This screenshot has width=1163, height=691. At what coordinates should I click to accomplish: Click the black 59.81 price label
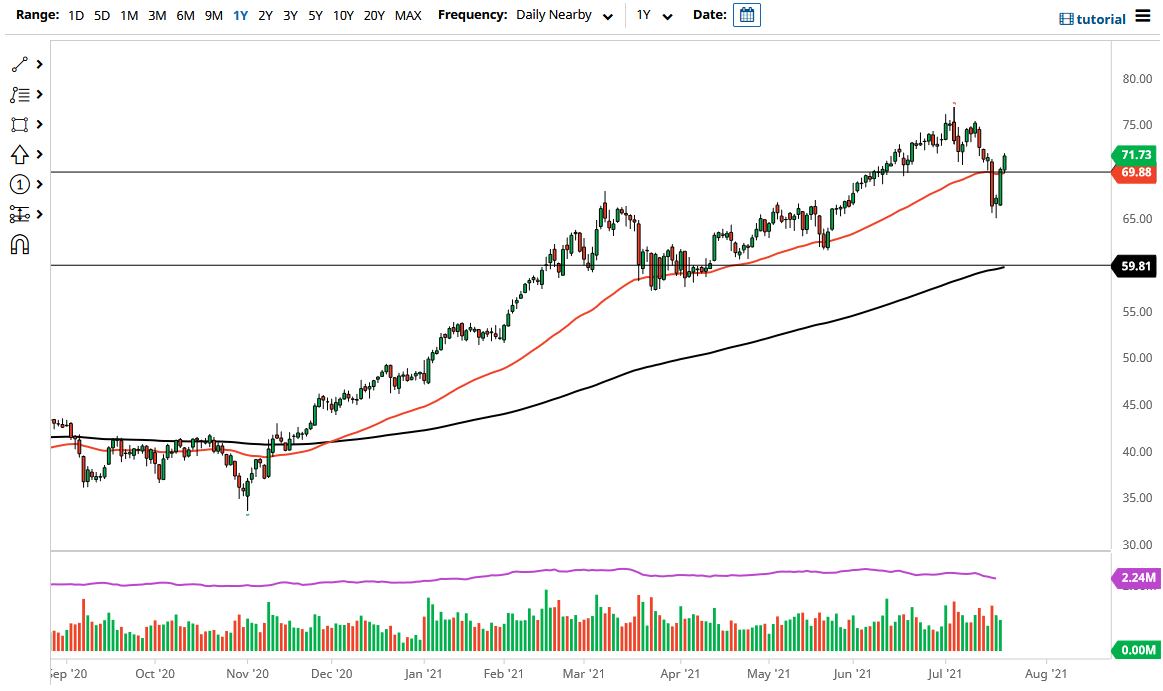(1134, 265)
